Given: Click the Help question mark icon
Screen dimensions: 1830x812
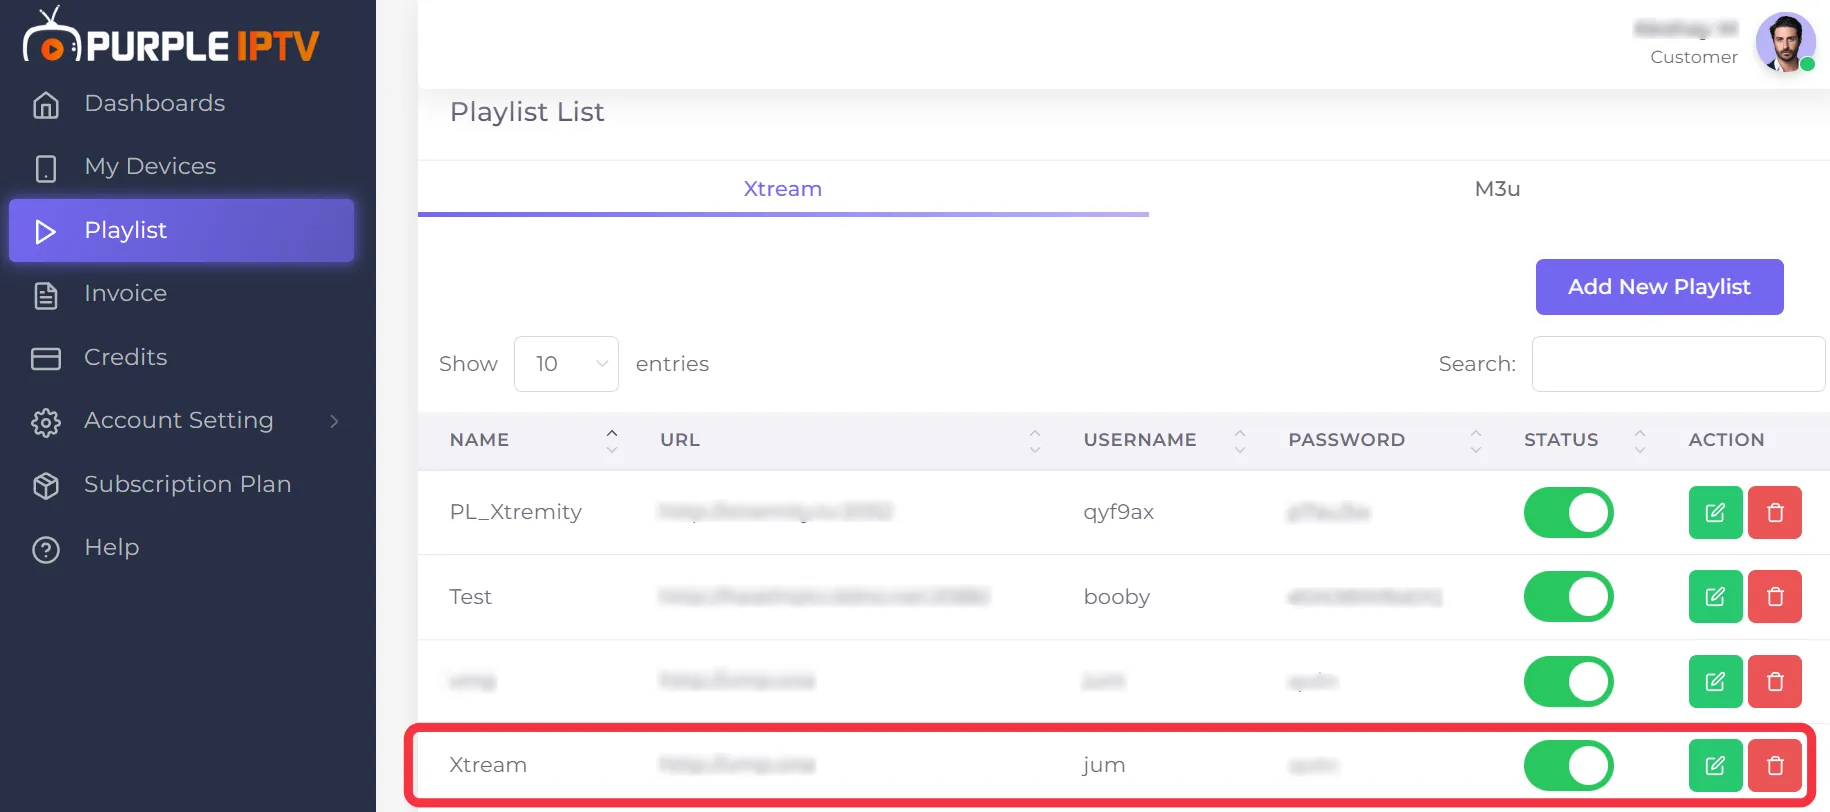Looking at the screenshot, I should coord(46,549).
